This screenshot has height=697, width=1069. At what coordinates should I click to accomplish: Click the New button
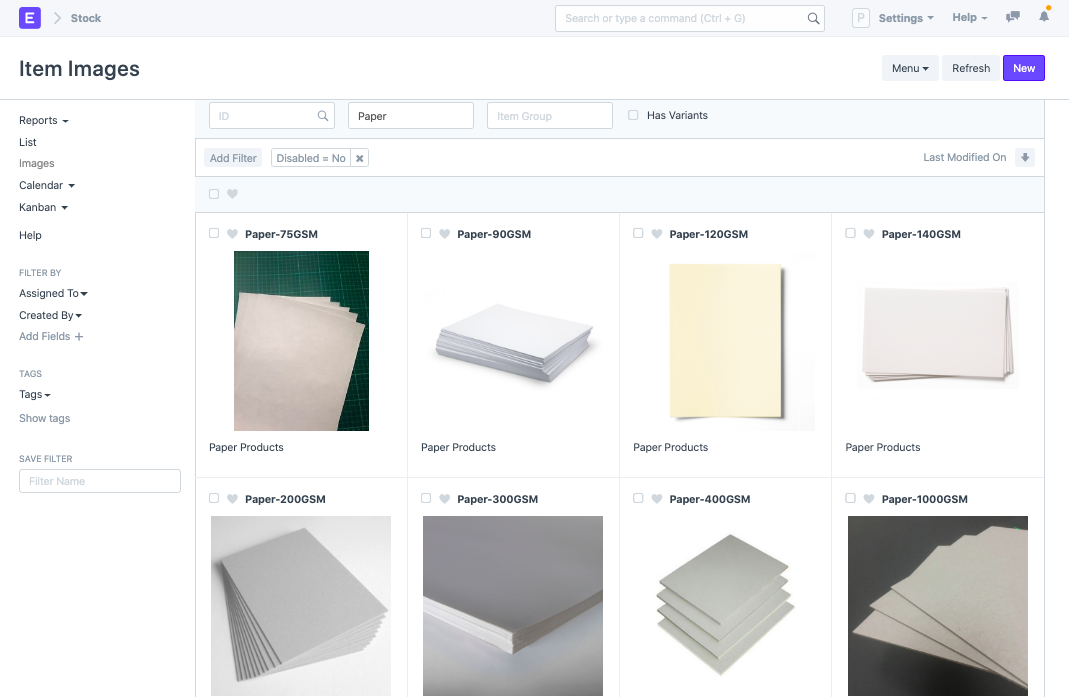click(x=1023, y=68)
